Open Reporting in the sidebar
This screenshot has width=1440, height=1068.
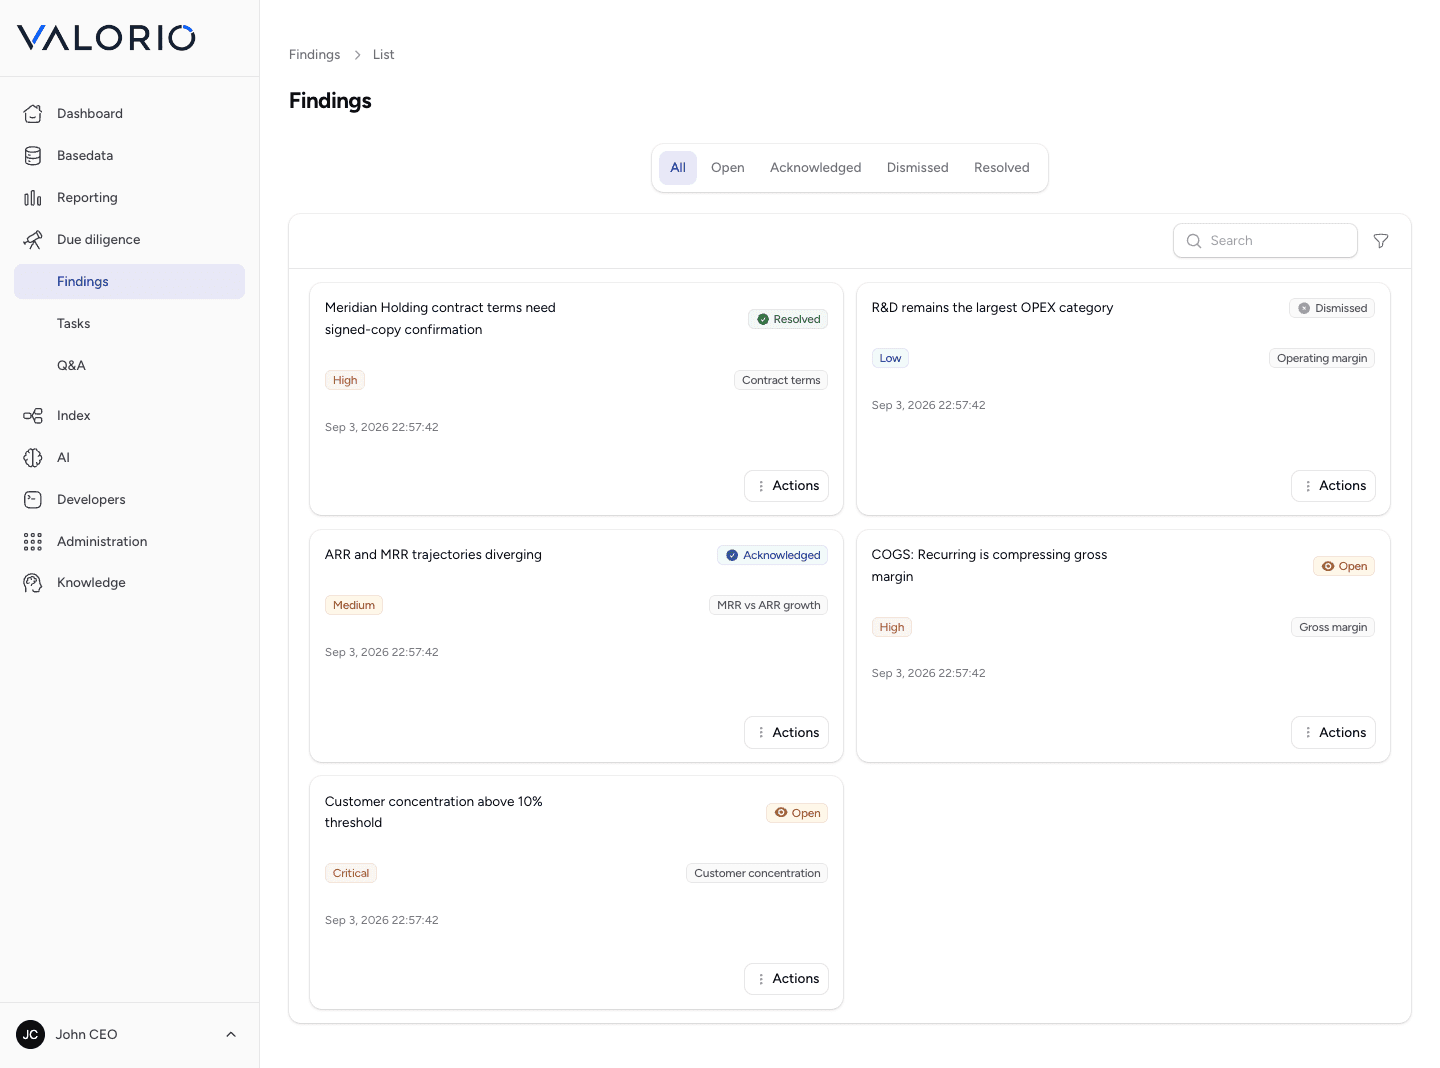click(x=129, y=198)
